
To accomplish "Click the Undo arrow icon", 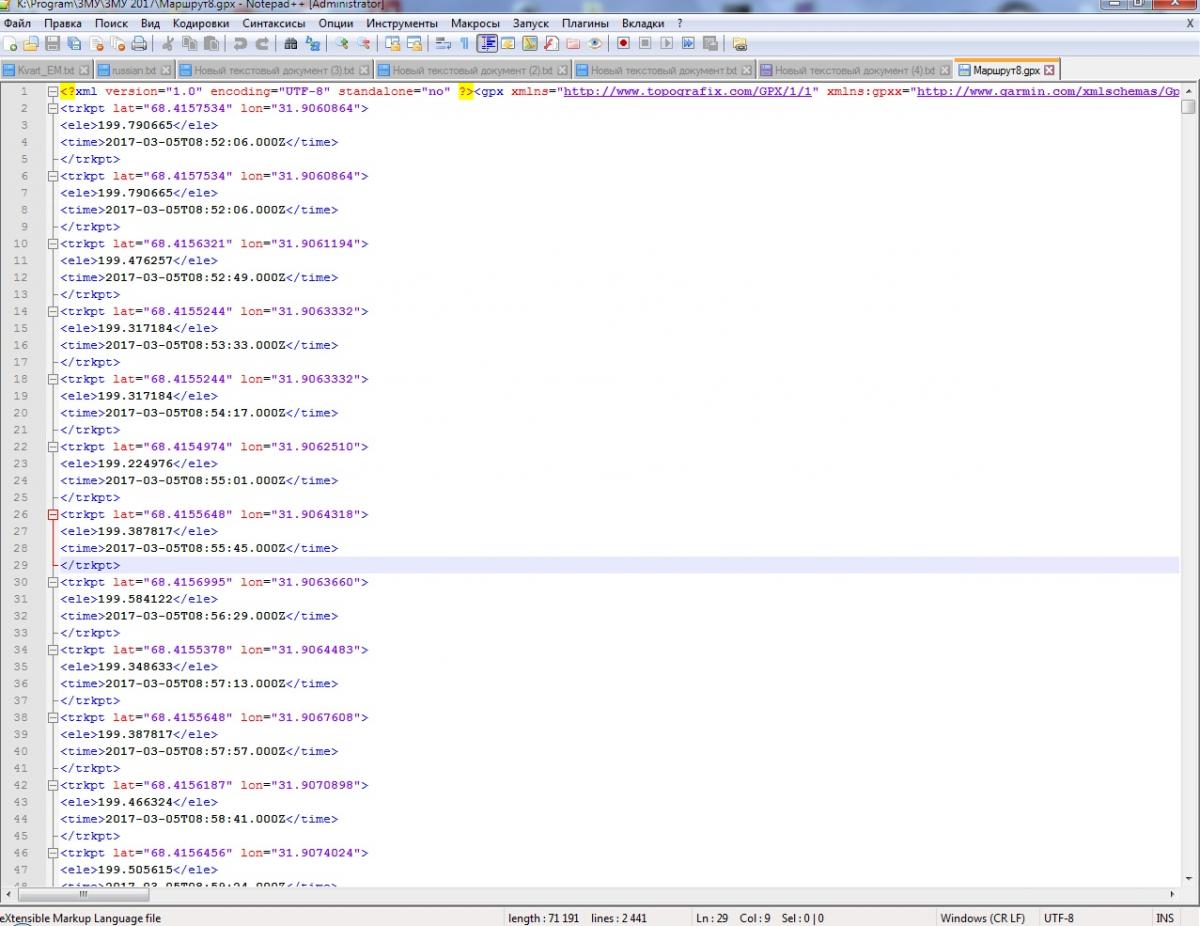I will pyautogui.click(x=240, y=44).
